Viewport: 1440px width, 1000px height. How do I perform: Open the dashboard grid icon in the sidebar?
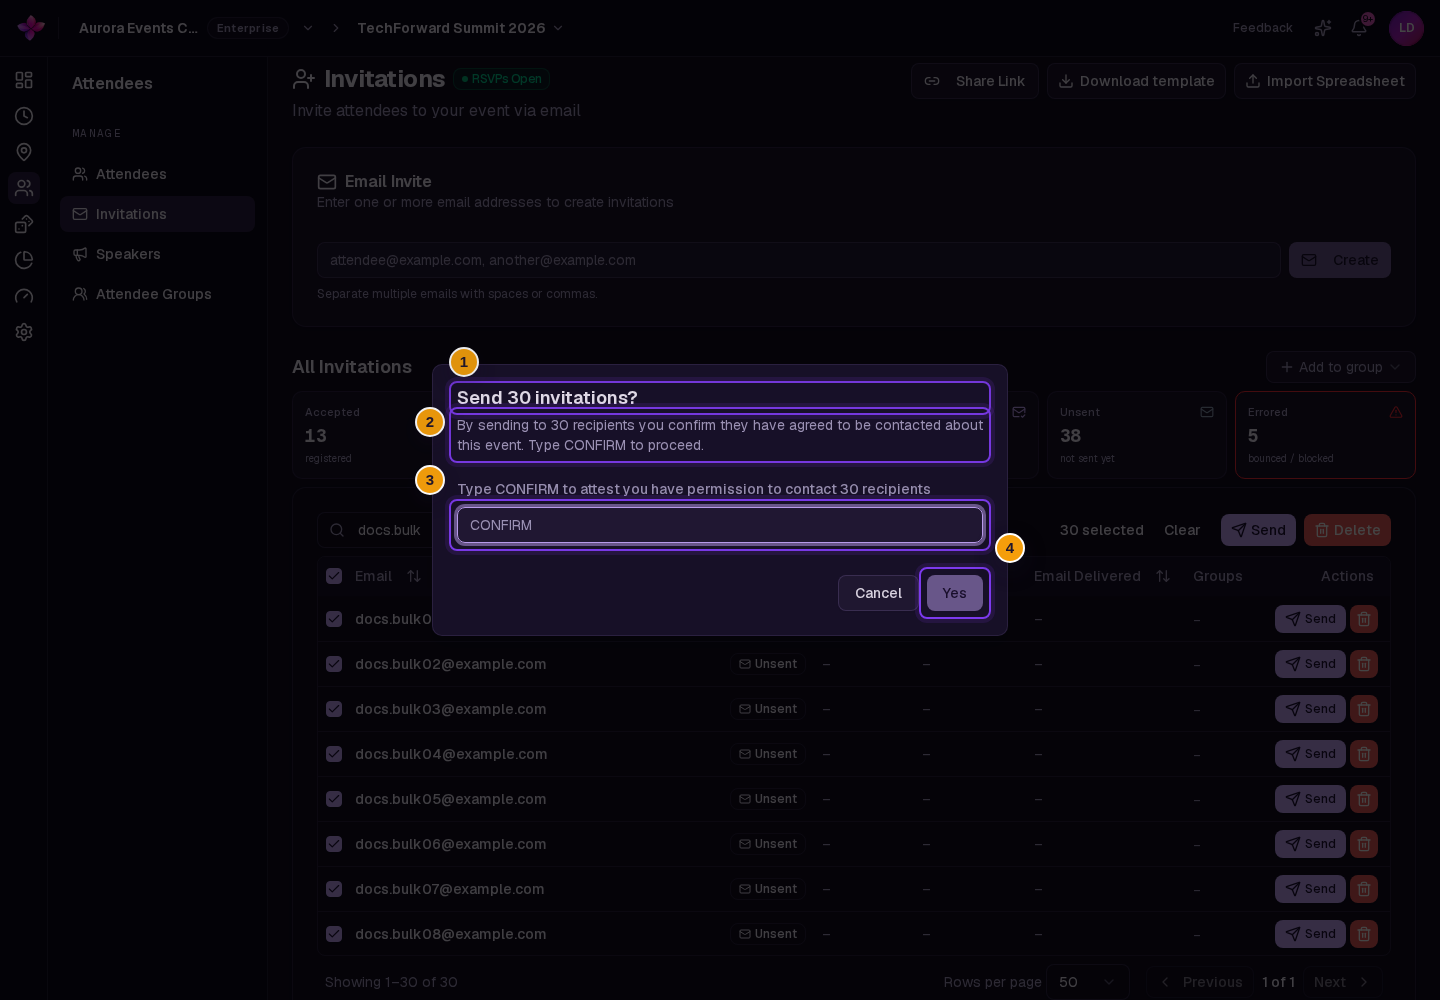pos(24,80)
